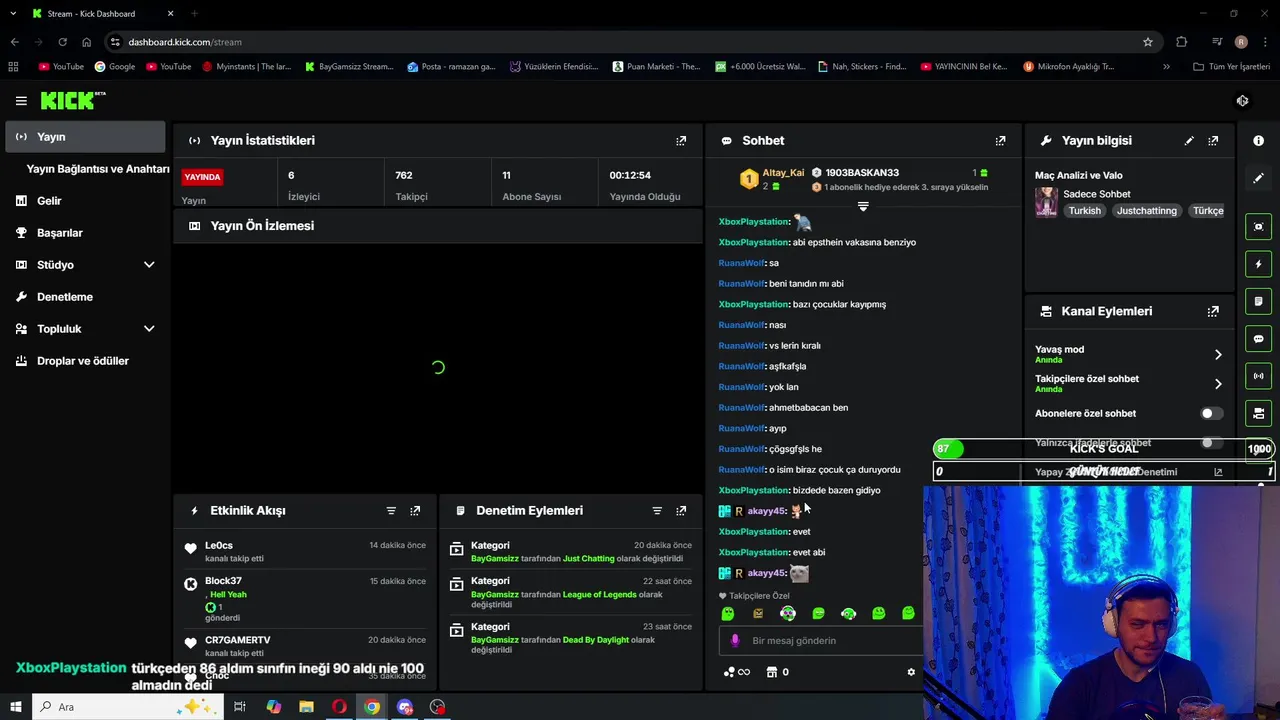Select Yayın in the sidebar
1280x720 pixels.
click(x=85, y=137)
